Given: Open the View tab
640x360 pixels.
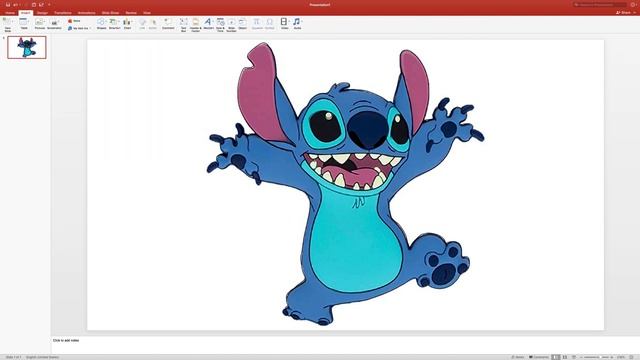Looking at the screenshot, I should (147, 13).
